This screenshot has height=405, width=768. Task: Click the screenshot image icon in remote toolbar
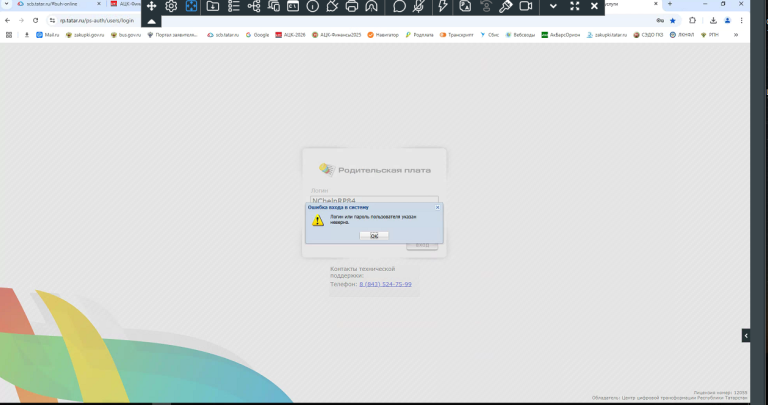[465, 6]
